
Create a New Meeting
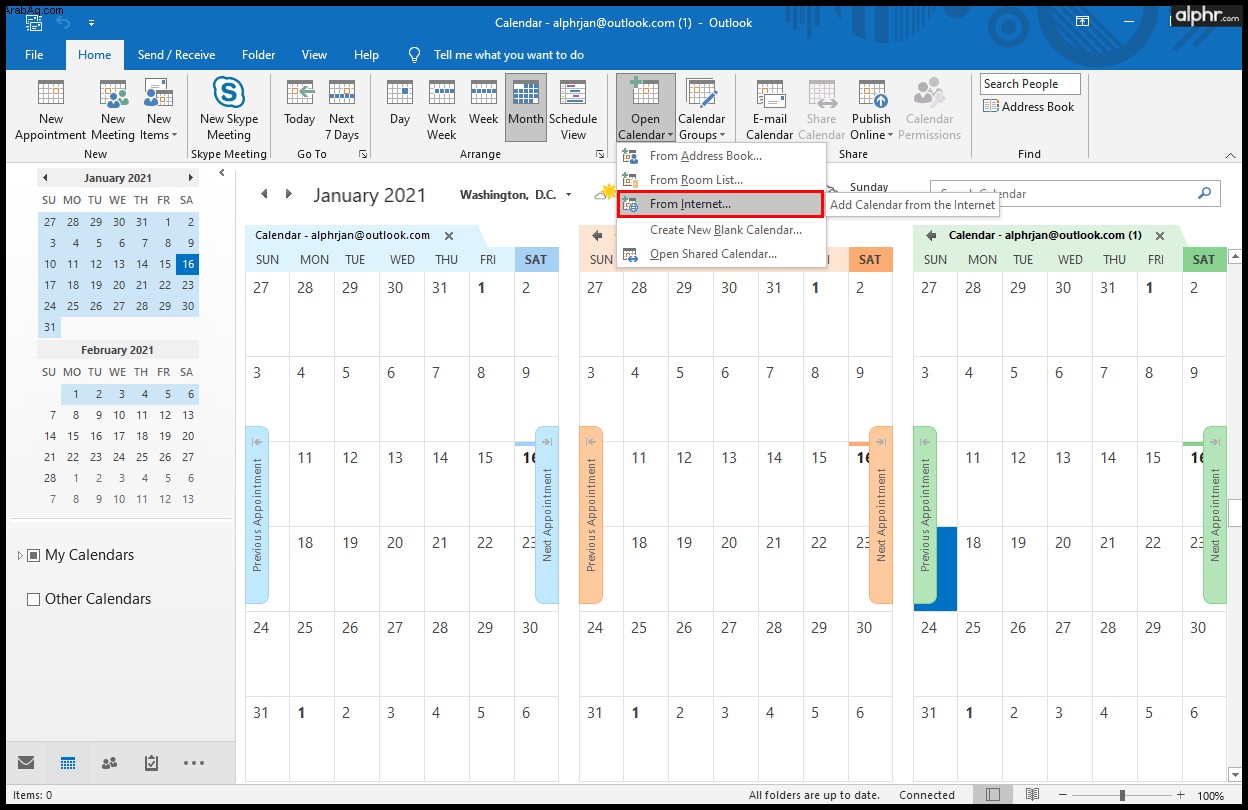113,110
